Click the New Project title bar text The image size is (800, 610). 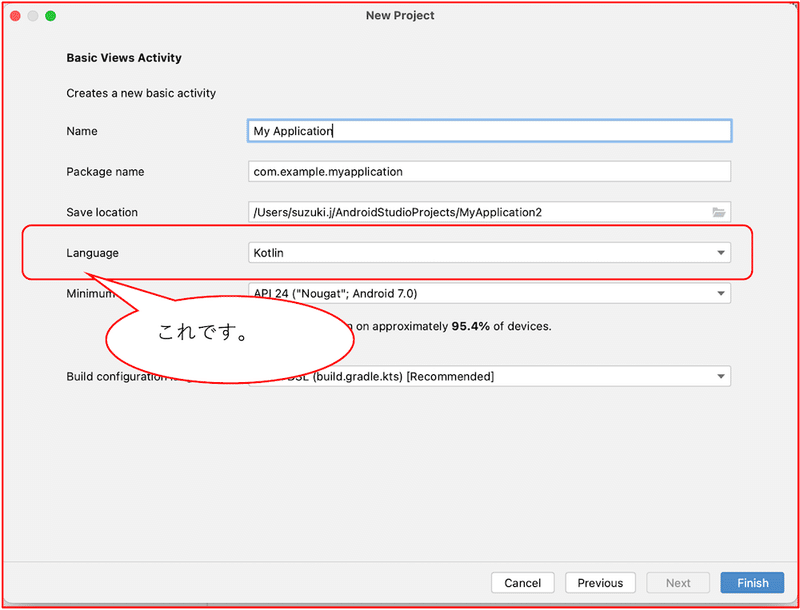pyautogui.click(x=400, y=16)
